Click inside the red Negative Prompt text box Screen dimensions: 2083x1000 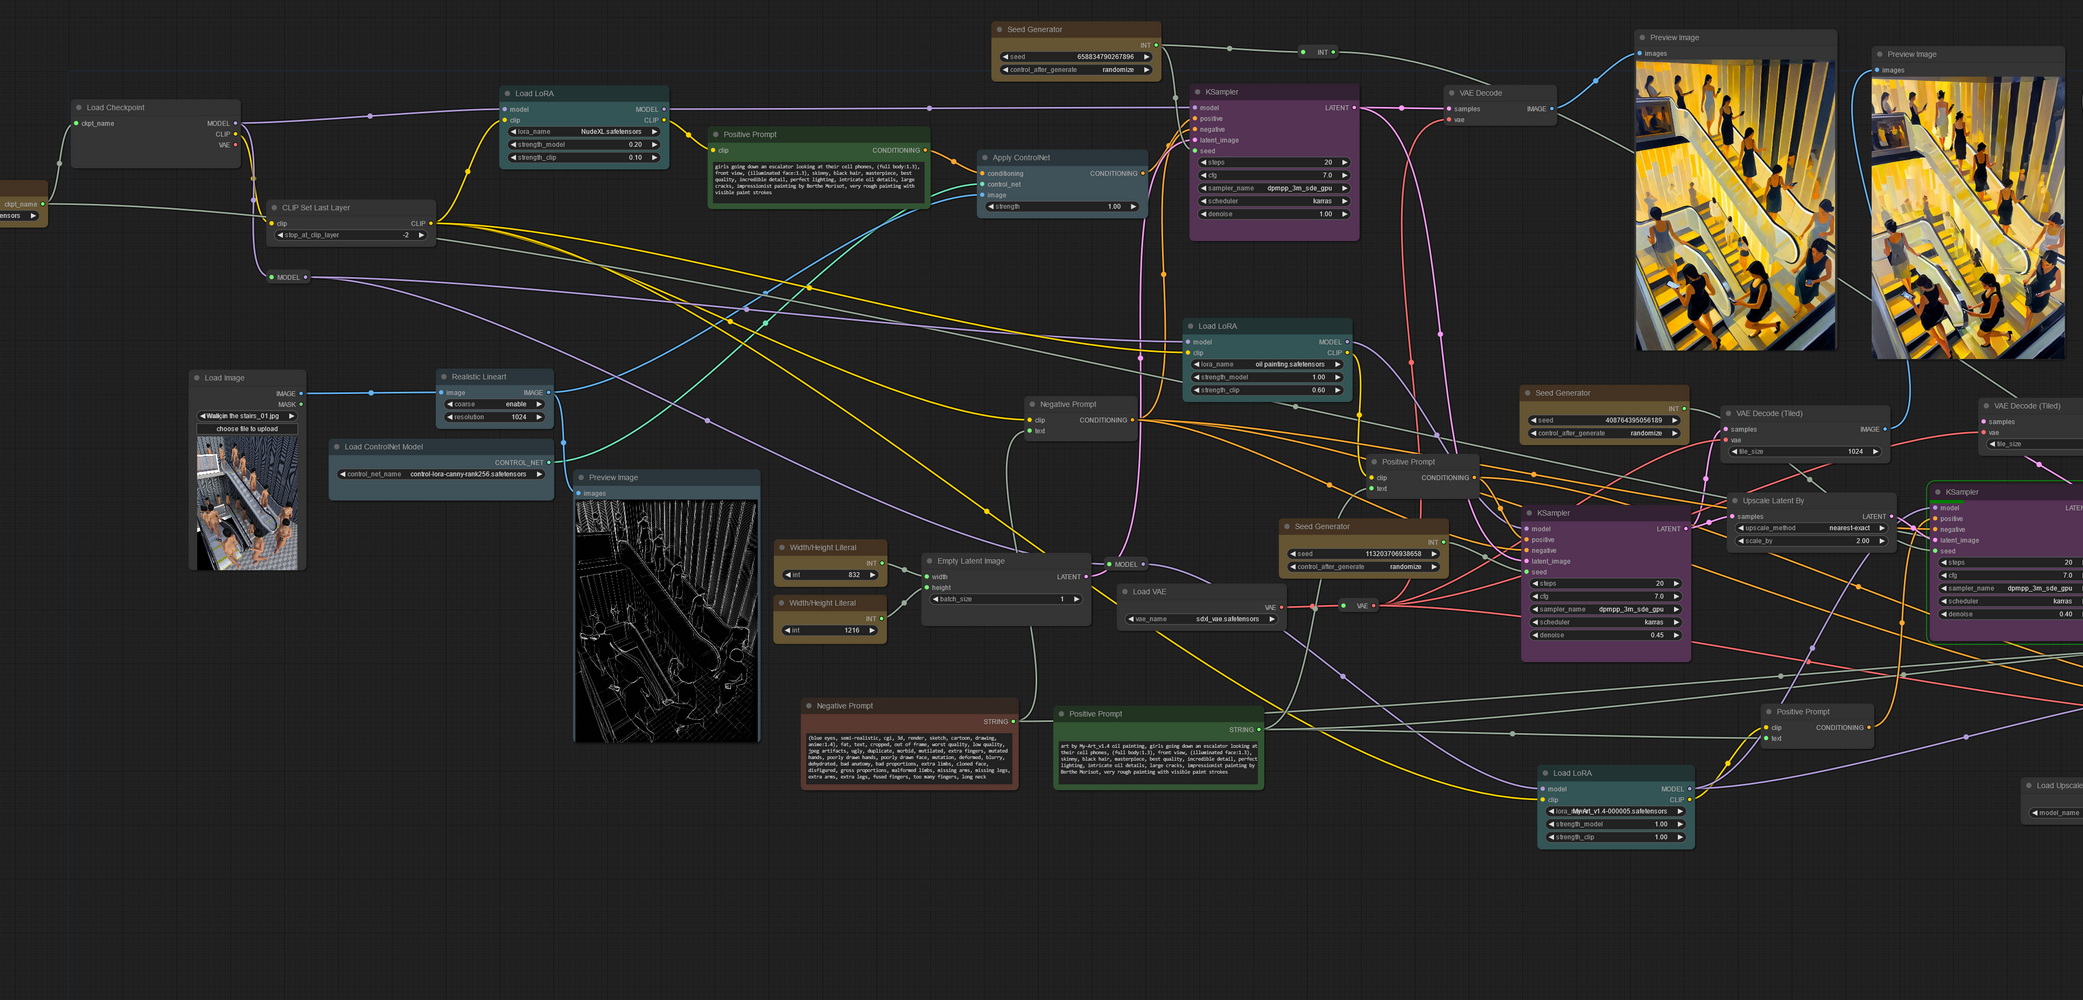point(908,757)
